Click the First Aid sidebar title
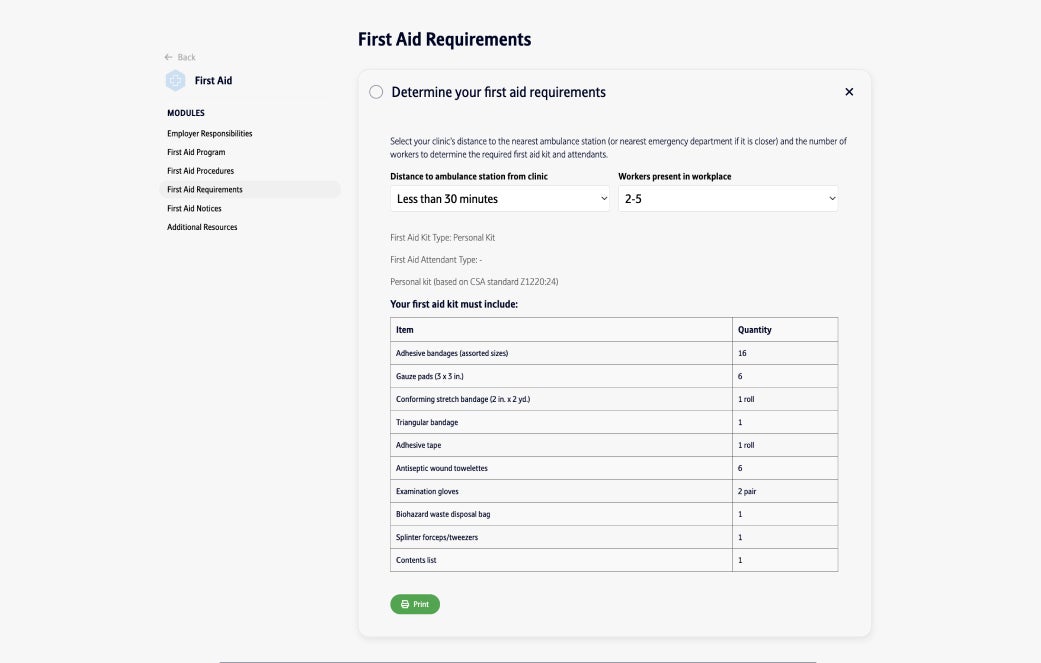The height and width of the screenshot is (663, 1041). [213, 81]
